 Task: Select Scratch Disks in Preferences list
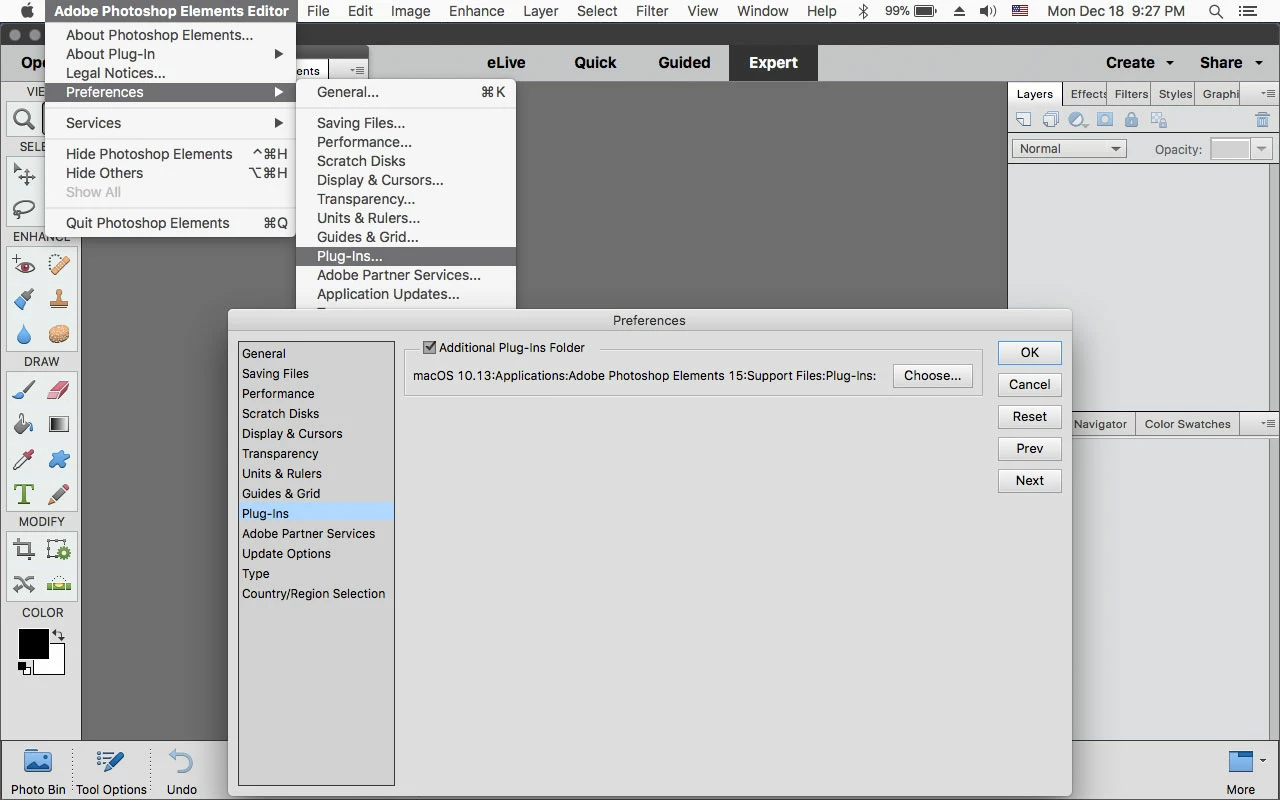click(x=316, y=414)
